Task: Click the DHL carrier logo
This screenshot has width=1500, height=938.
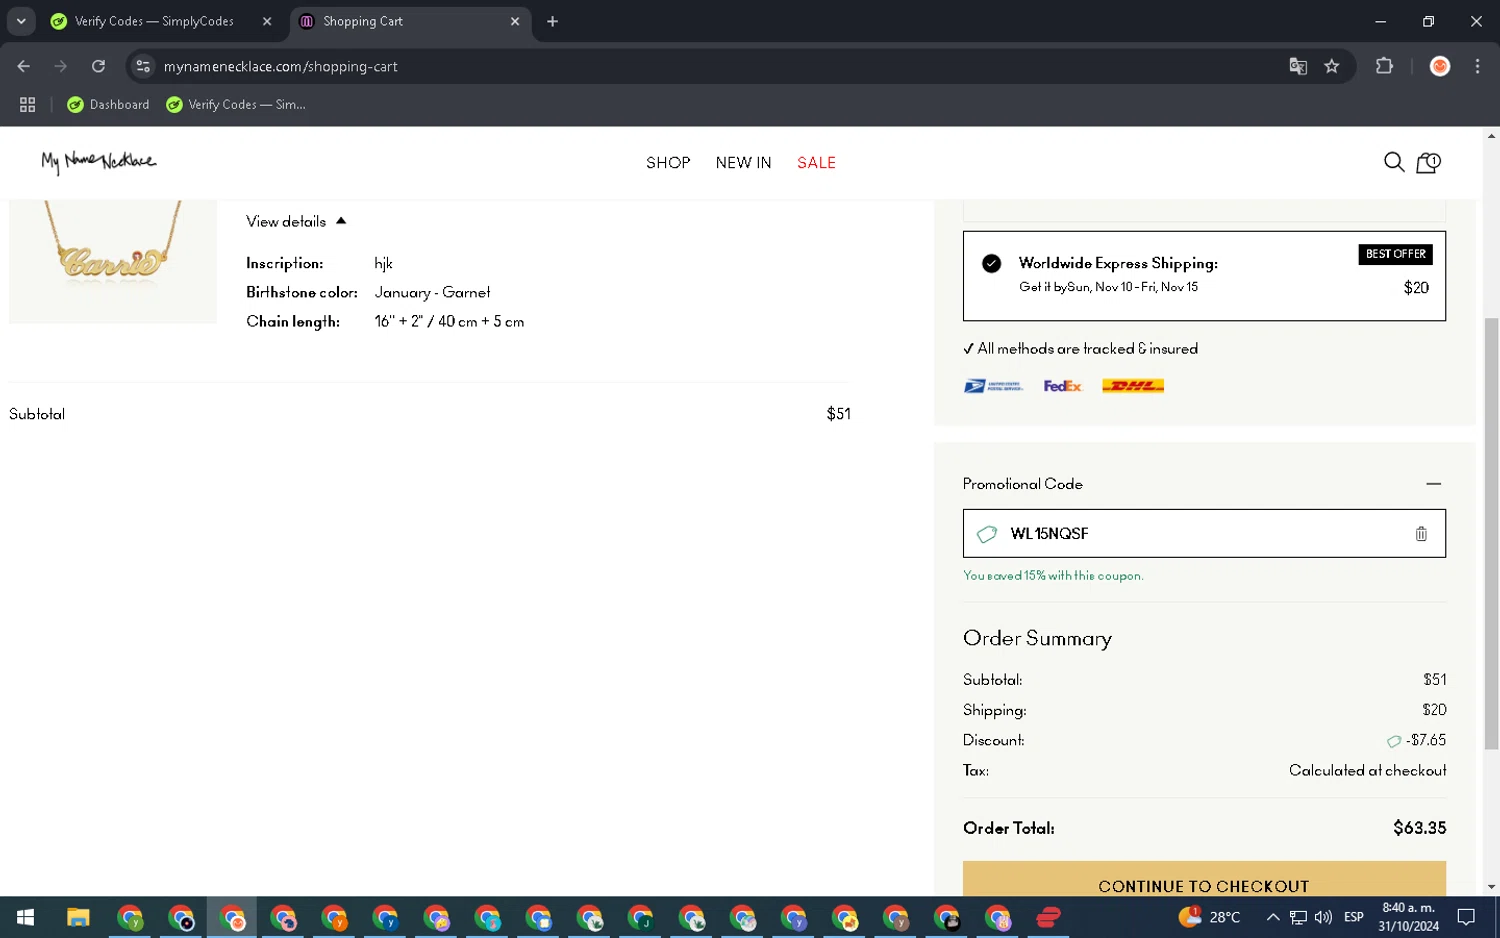Action: pos(1133,386)
